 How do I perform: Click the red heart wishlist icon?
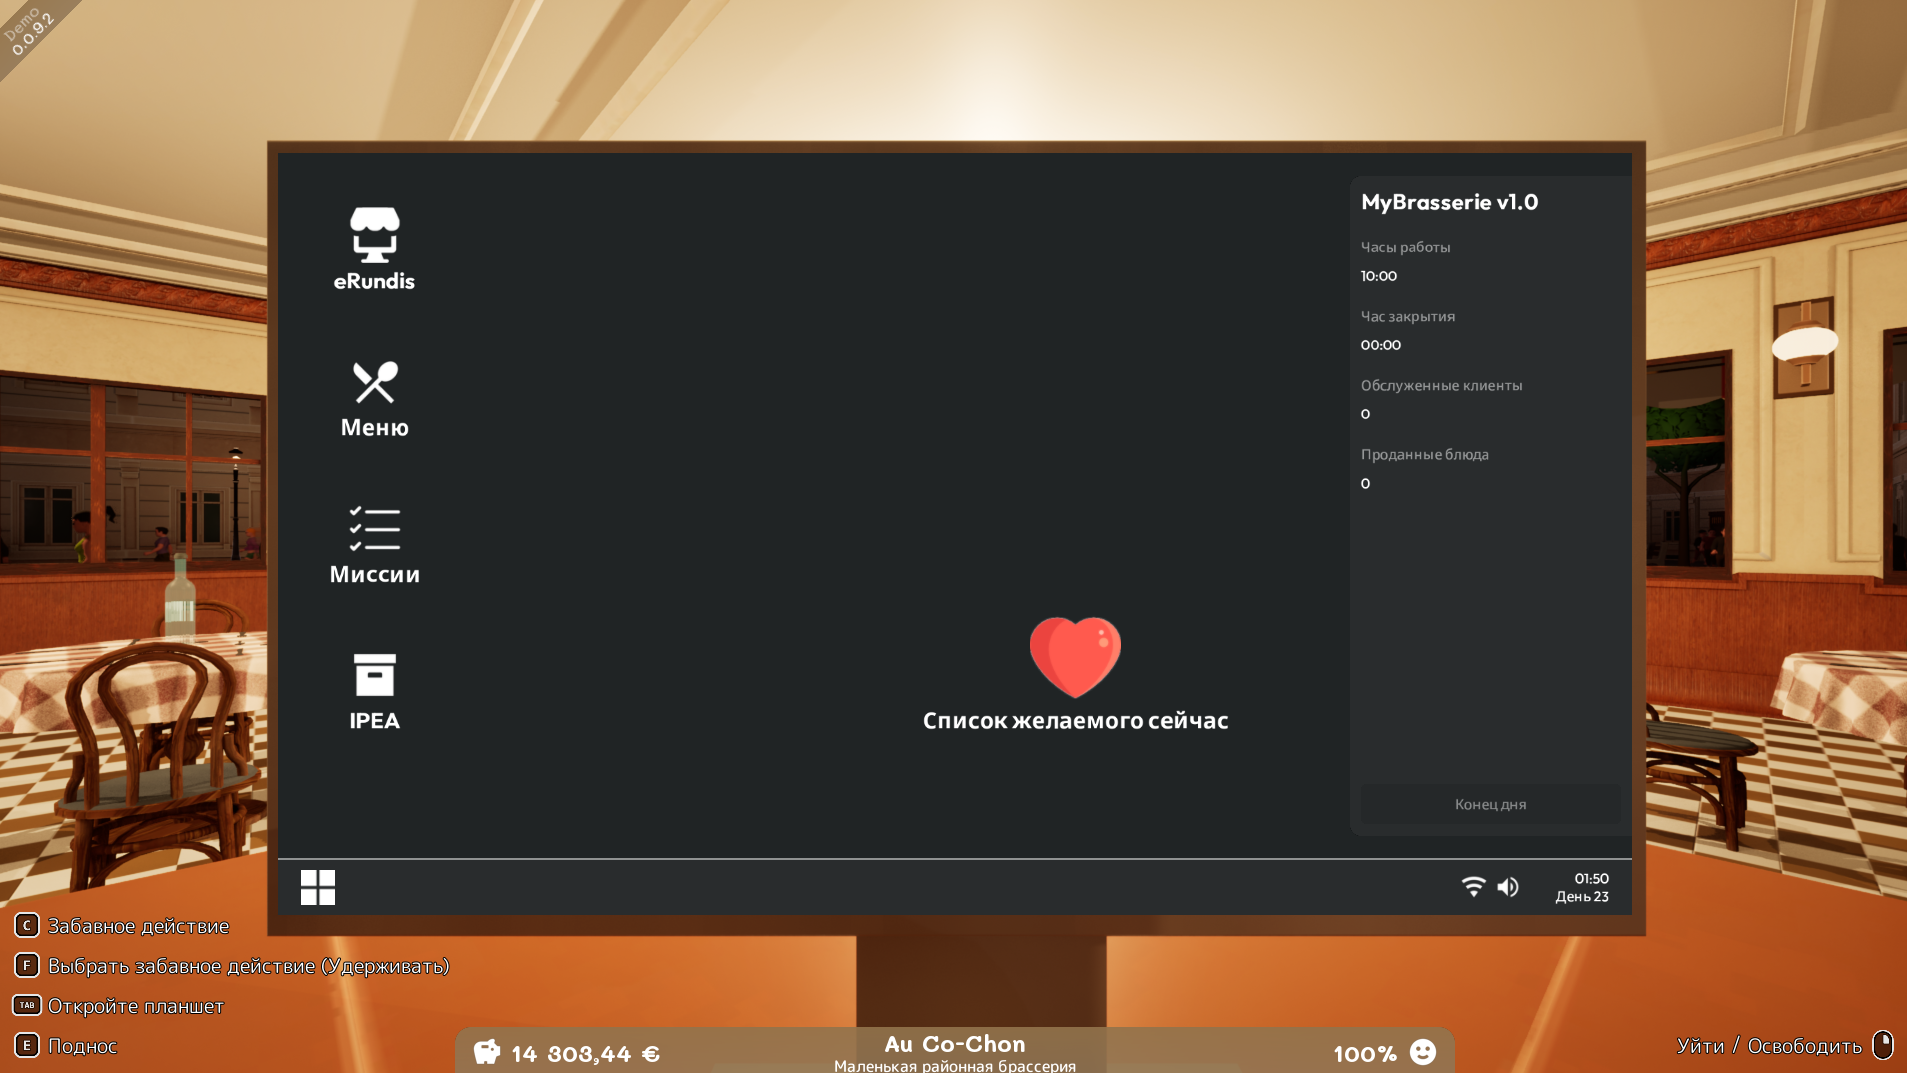(x=1075, y=657)
